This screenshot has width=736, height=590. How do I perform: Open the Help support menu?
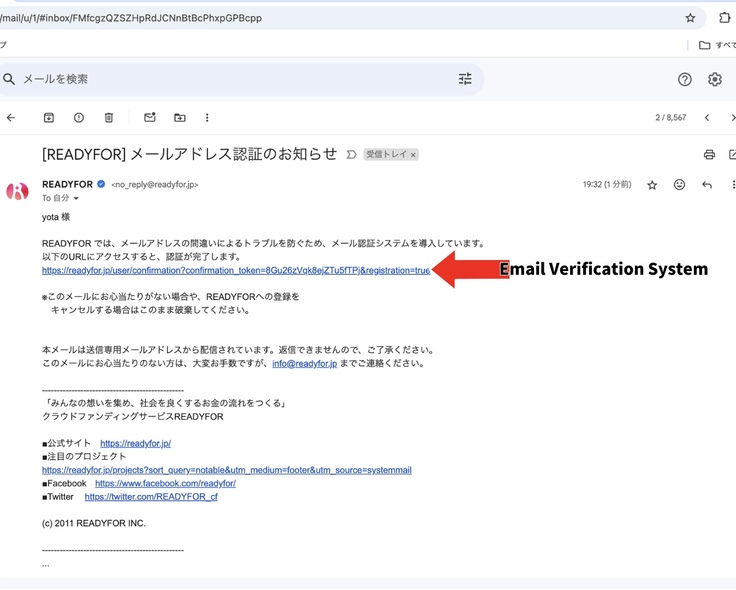click(685, 79)
